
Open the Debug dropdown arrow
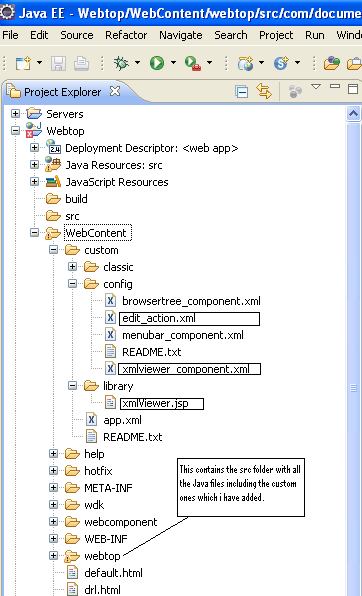[x=137, y=62]
